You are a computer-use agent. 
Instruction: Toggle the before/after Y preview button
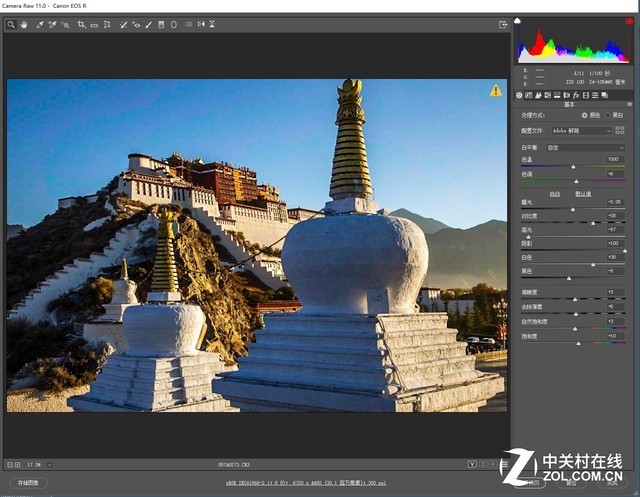click(x=472, y=464)
